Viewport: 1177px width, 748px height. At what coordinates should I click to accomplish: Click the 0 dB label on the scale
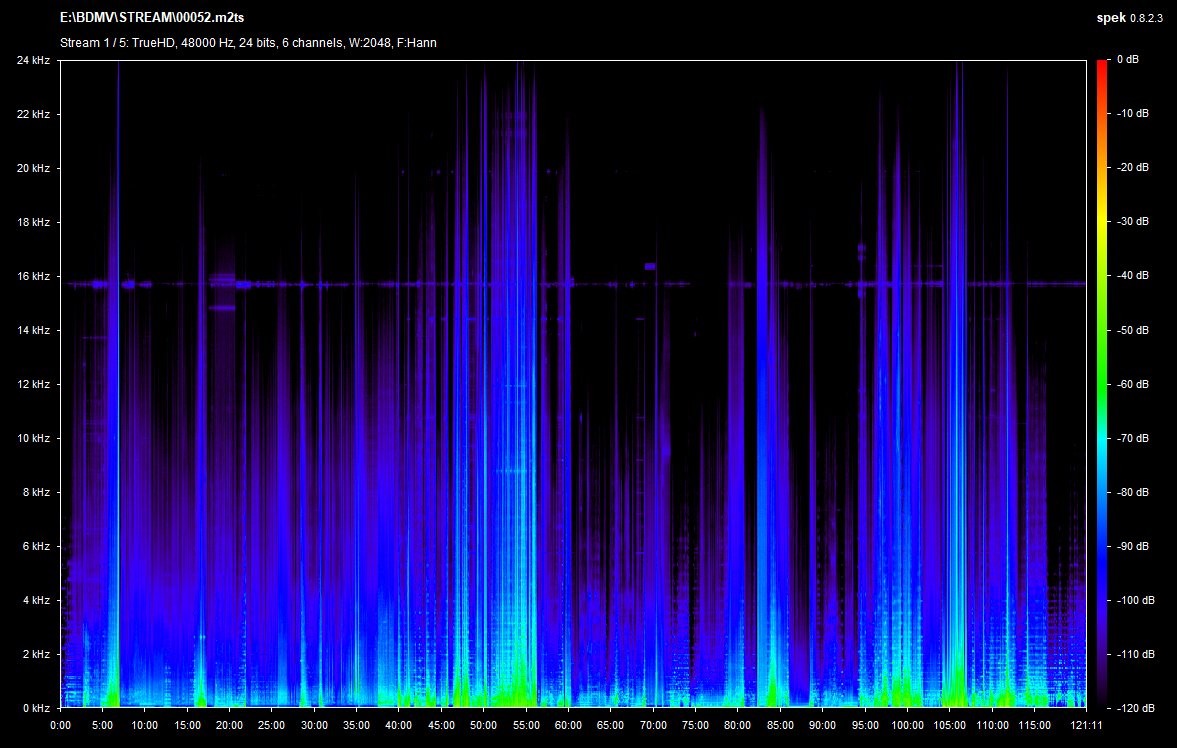(x=1128, y=61)
